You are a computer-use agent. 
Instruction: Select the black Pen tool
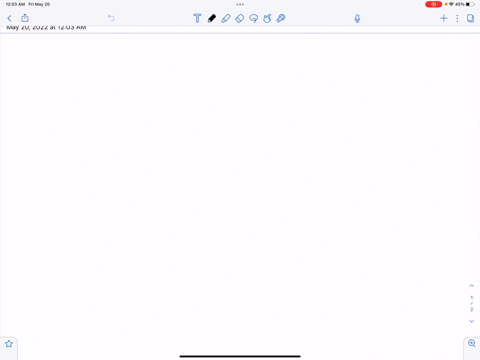pyautogui.click(x=212, y=18)
